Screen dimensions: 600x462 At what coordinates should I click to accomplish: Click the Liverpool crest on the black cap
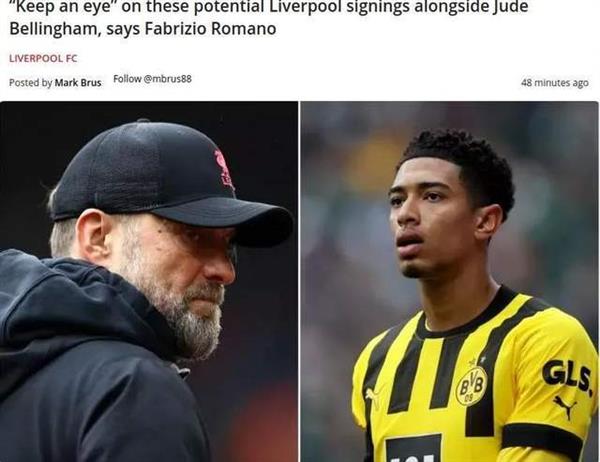(x=224, y=168)
